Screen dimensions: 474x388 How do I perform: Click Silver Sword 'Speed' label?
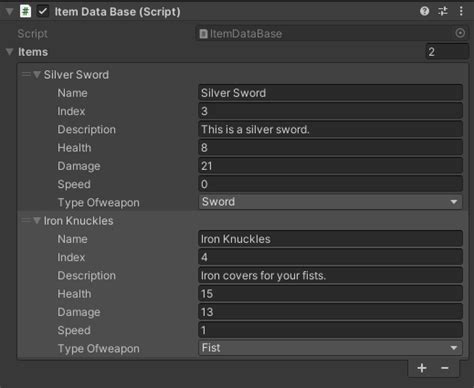point(74,185)
